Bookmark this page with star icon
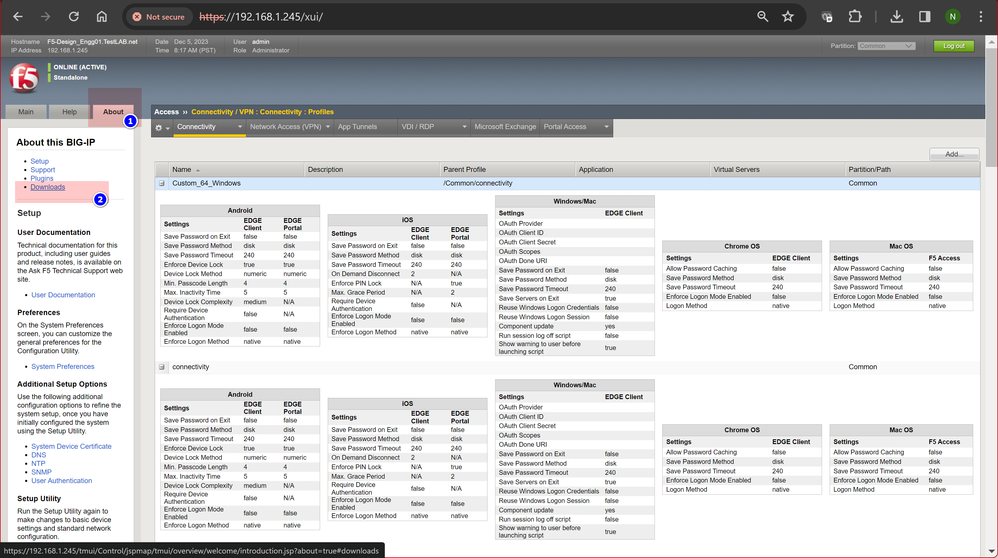The image size is (998, 558). [788, 17]
